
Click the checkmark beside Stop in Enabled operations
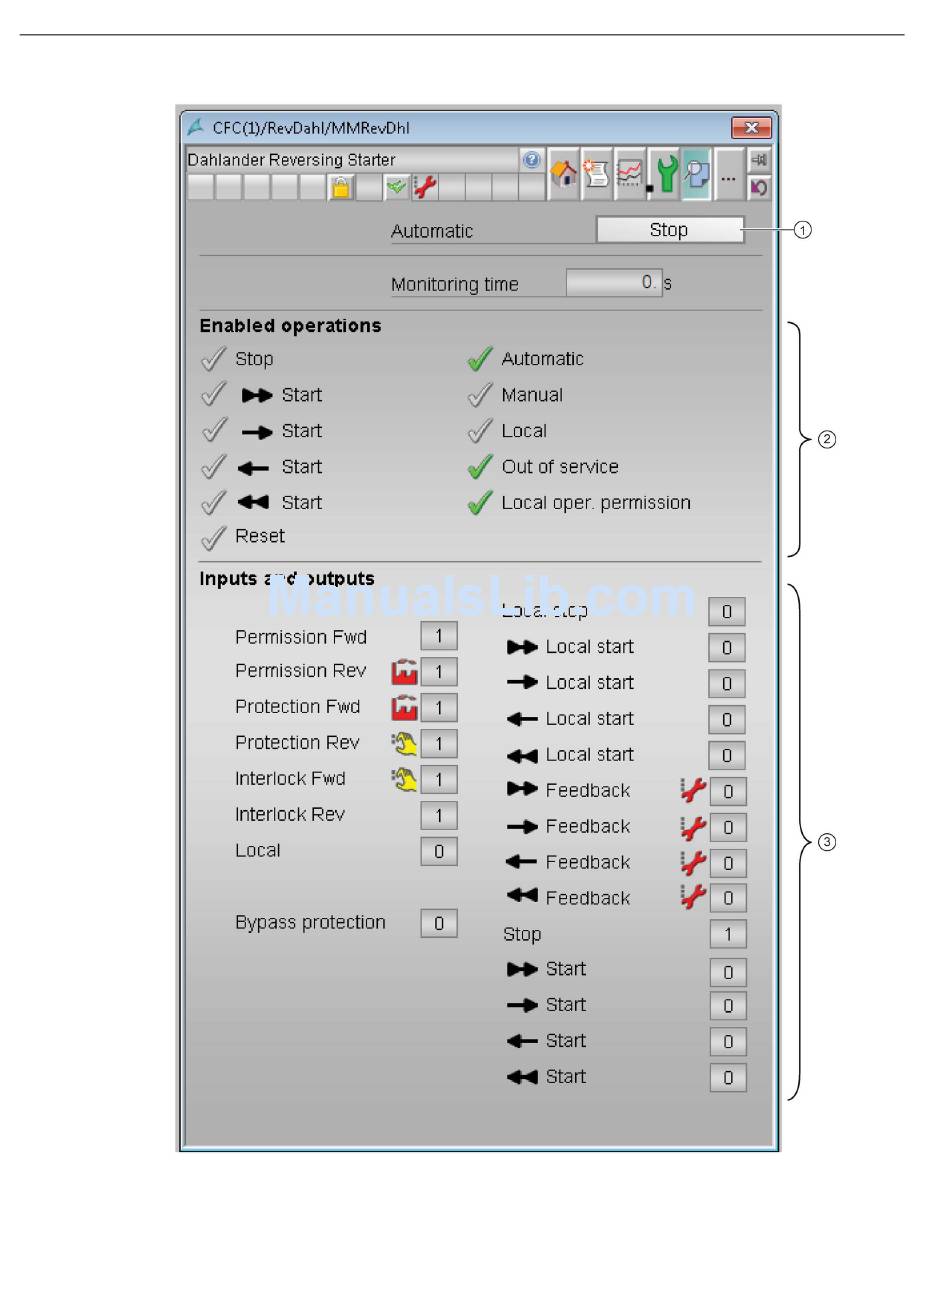(213, 359)
